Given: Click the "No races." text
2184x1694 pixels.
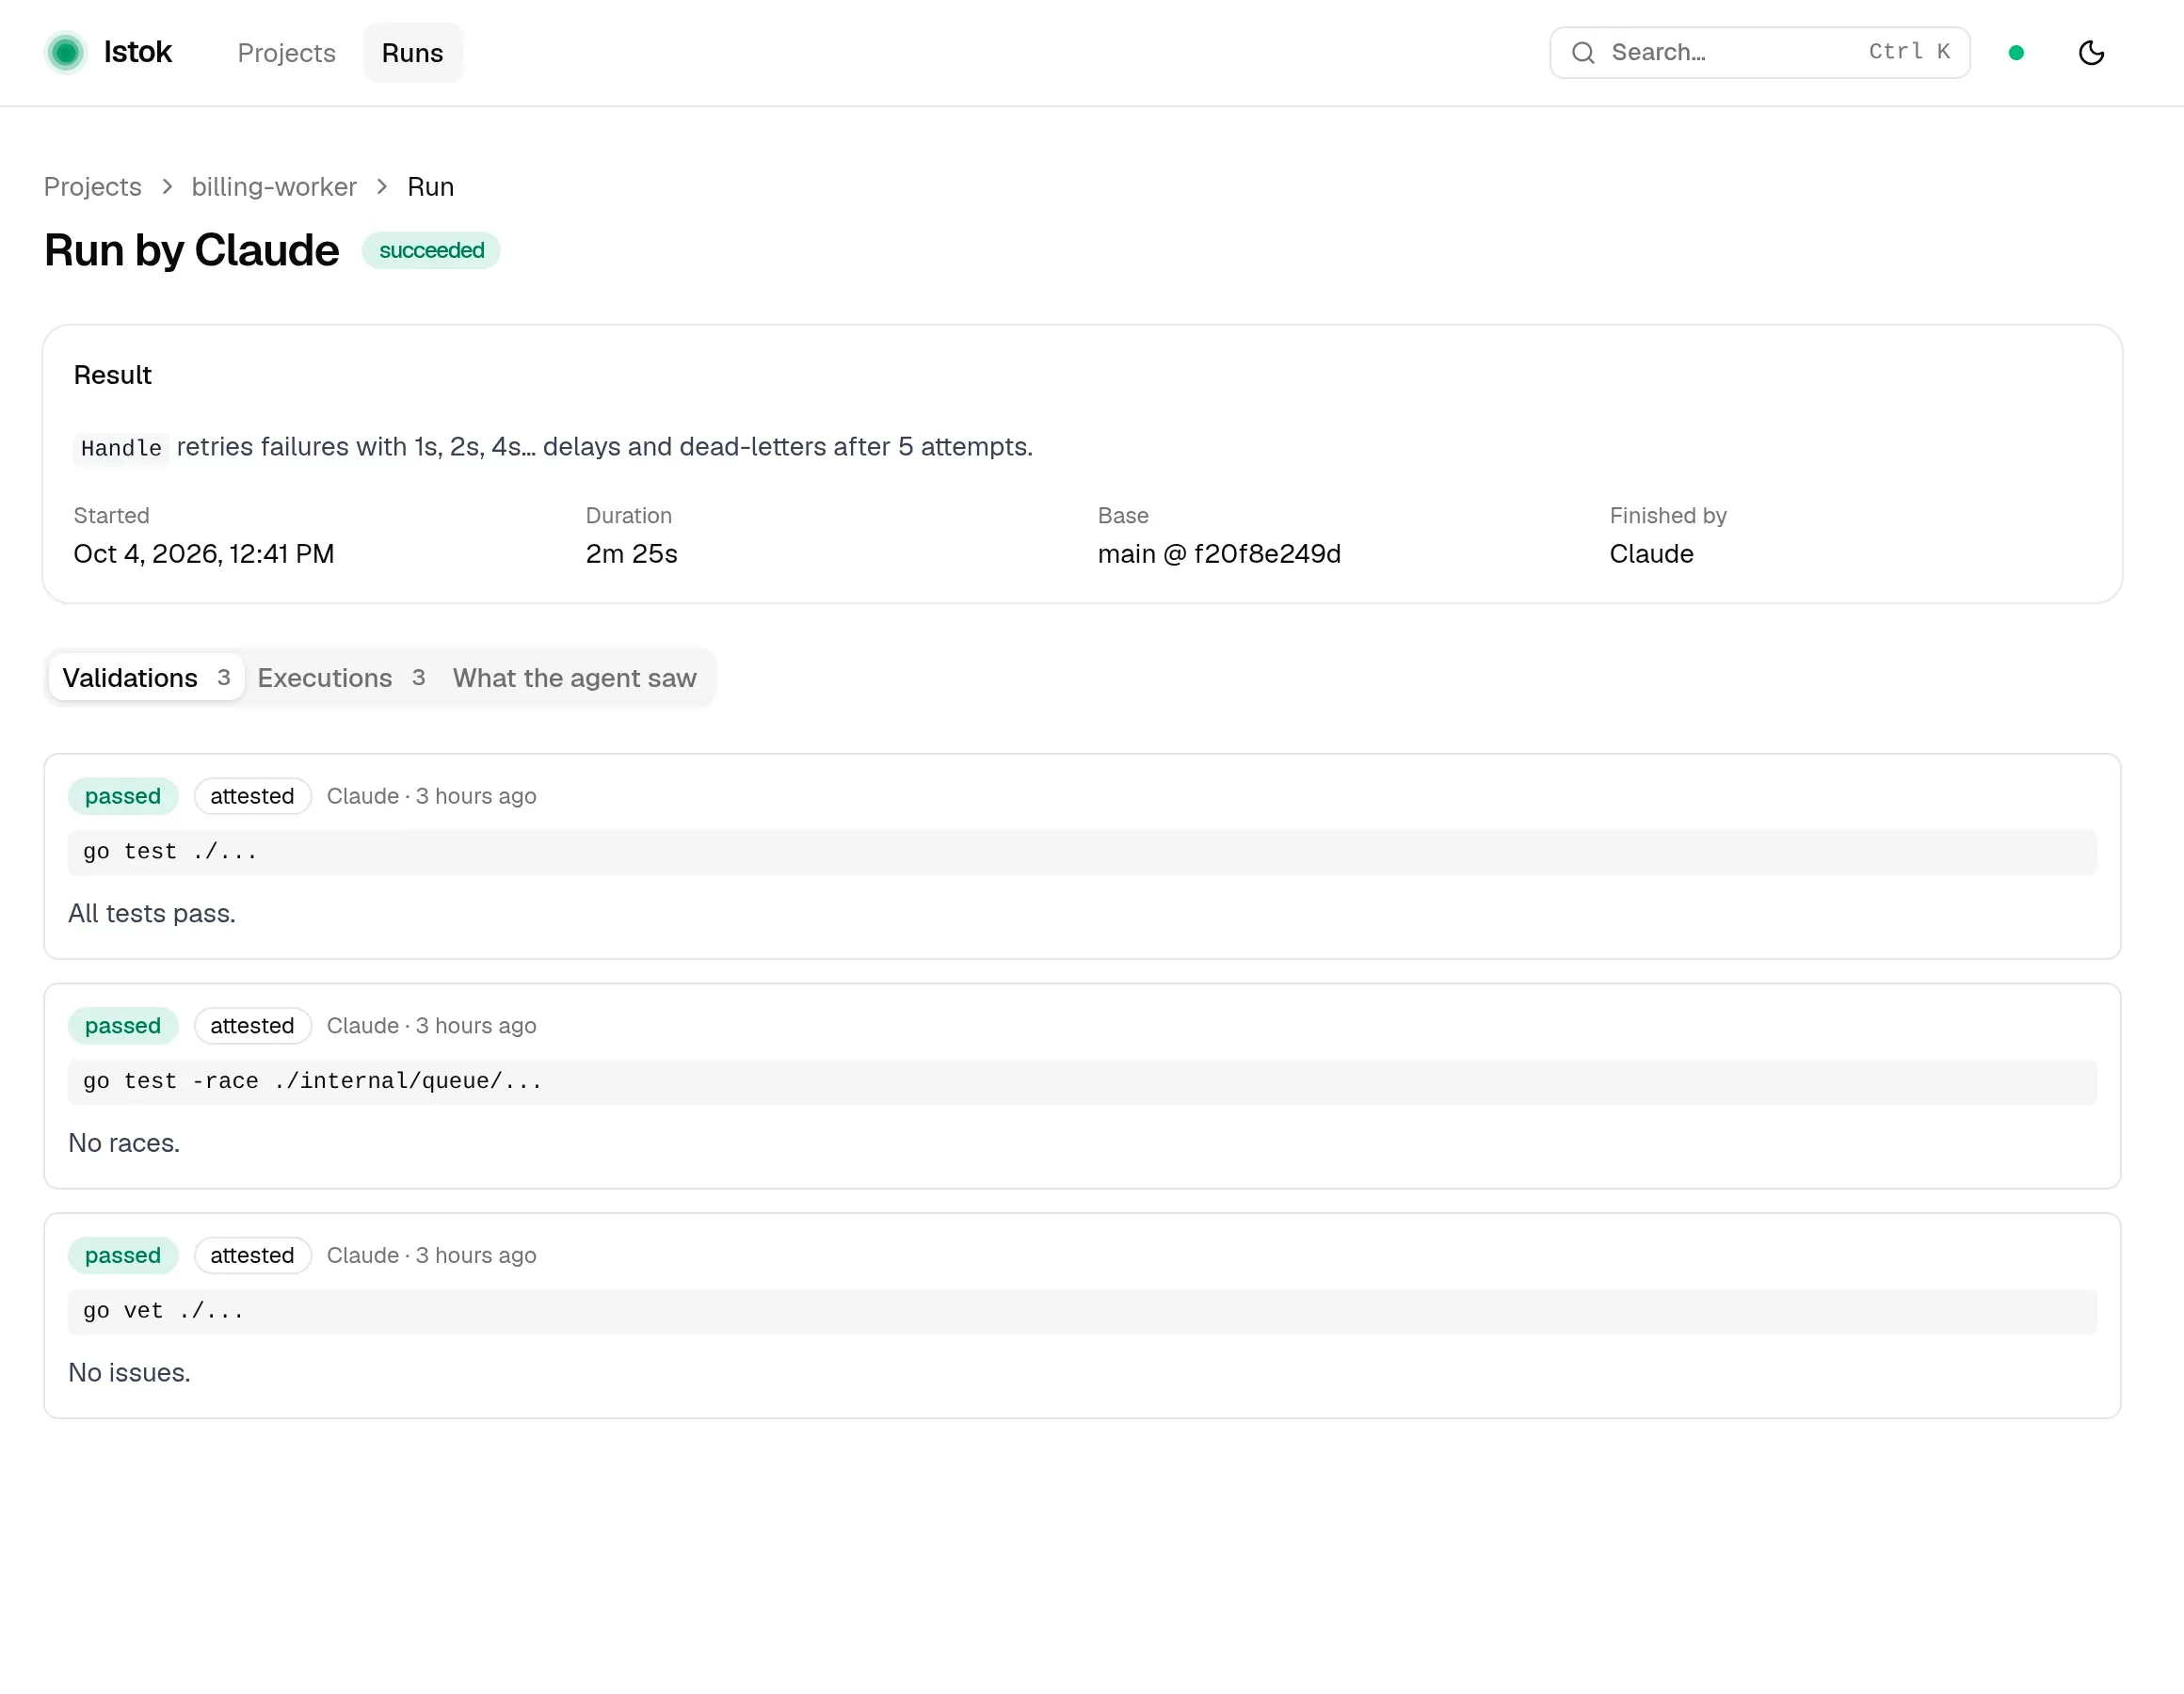Looking at the screenshot, I should (x=124, y=1143).
